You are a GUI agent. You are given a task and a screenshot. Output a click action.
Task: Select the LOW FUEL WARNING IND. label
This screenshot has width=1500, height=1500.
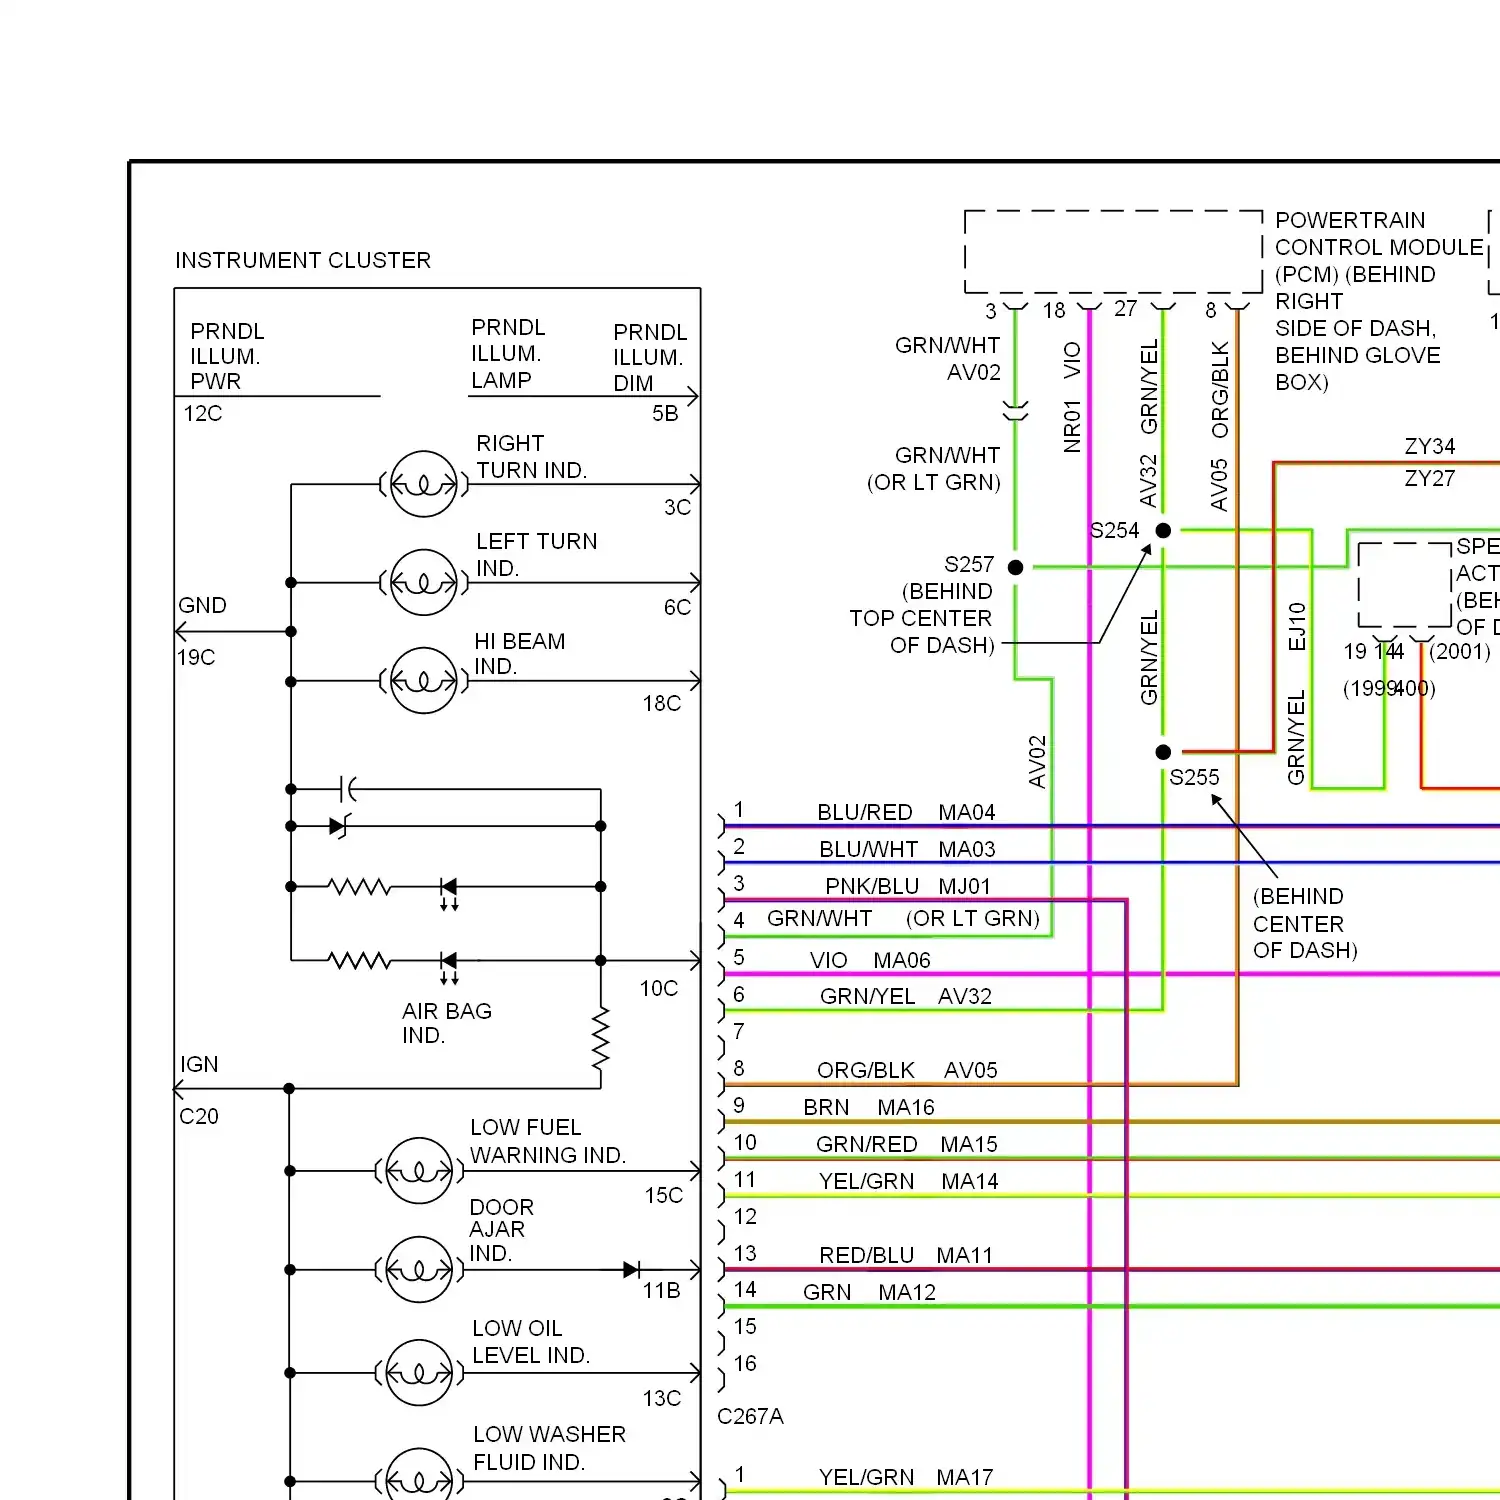(548, 1142)
